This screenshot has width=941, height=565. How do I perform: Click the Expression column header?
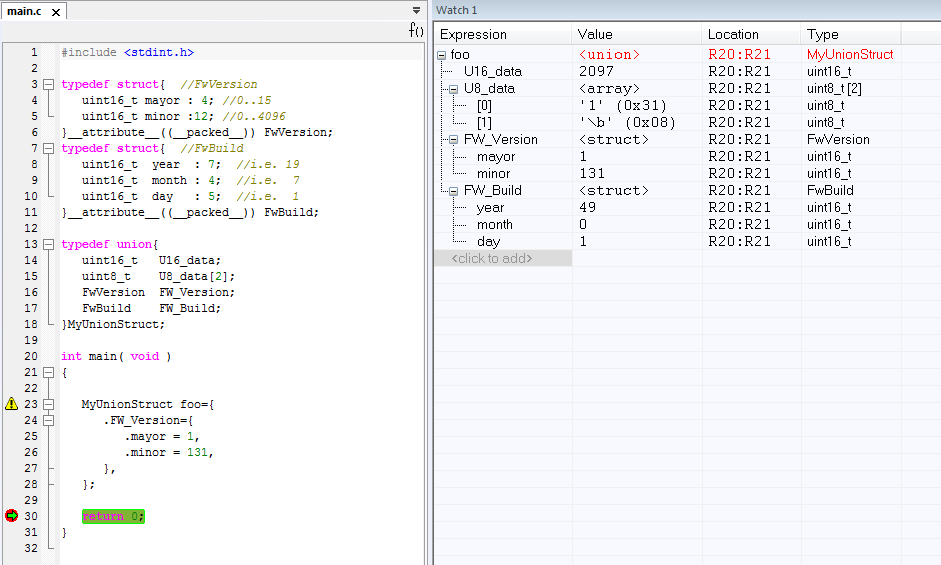pos(503,34)
